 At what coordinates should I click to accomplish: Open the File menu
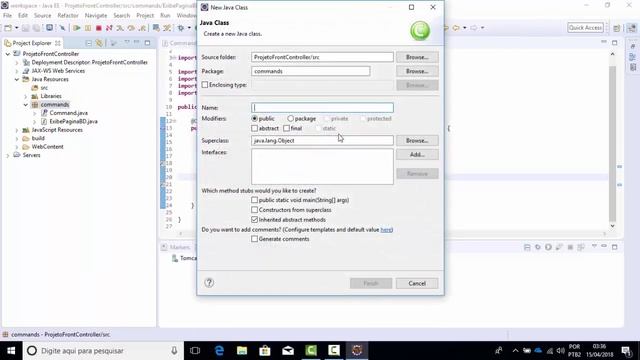click(x=7, y=16)
